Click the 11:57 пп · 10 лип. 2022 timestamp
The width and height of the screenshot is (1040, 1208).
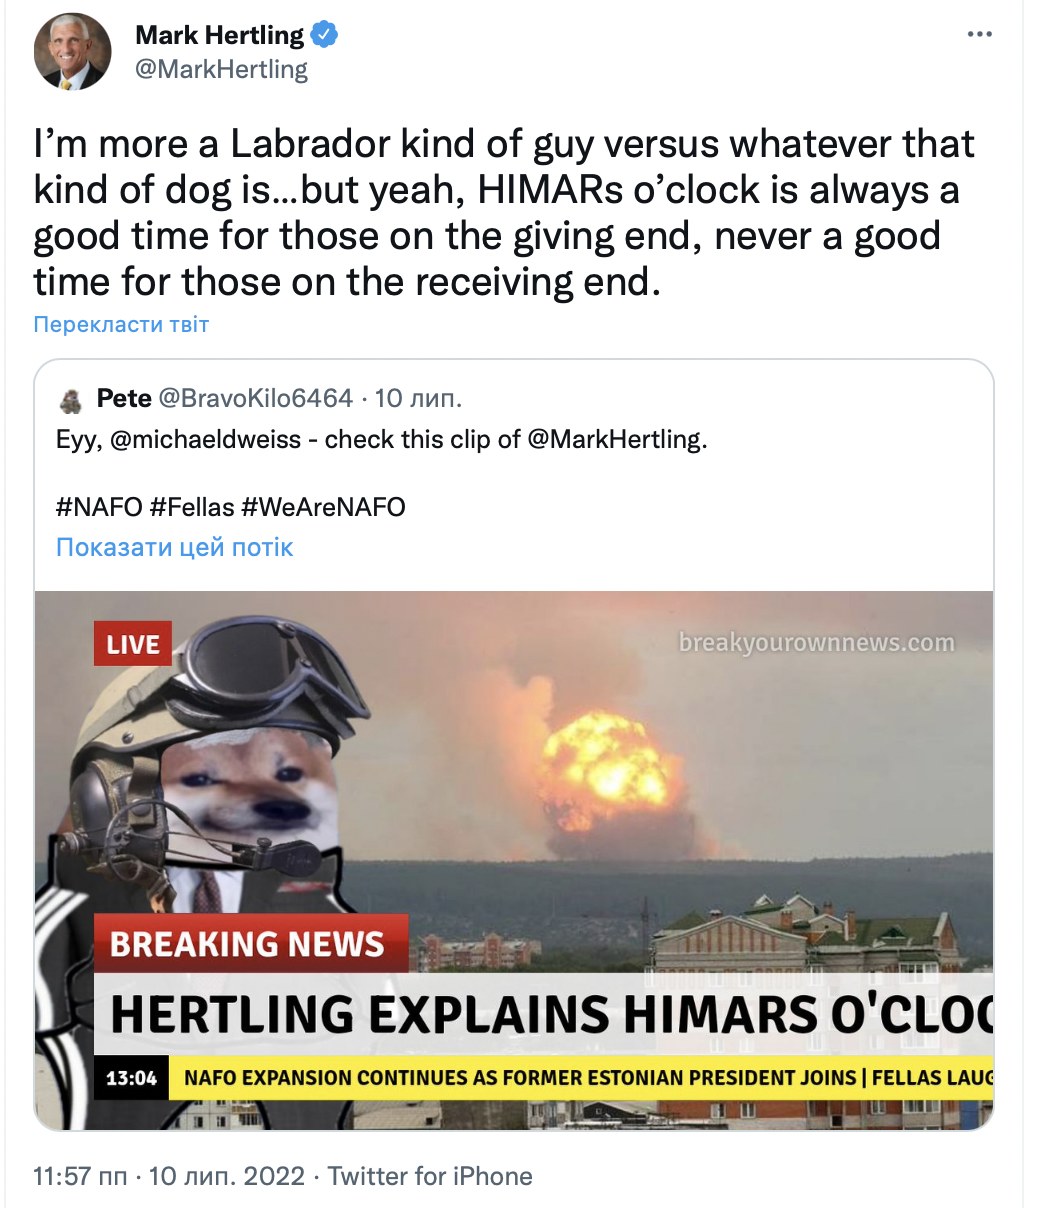169,1176
